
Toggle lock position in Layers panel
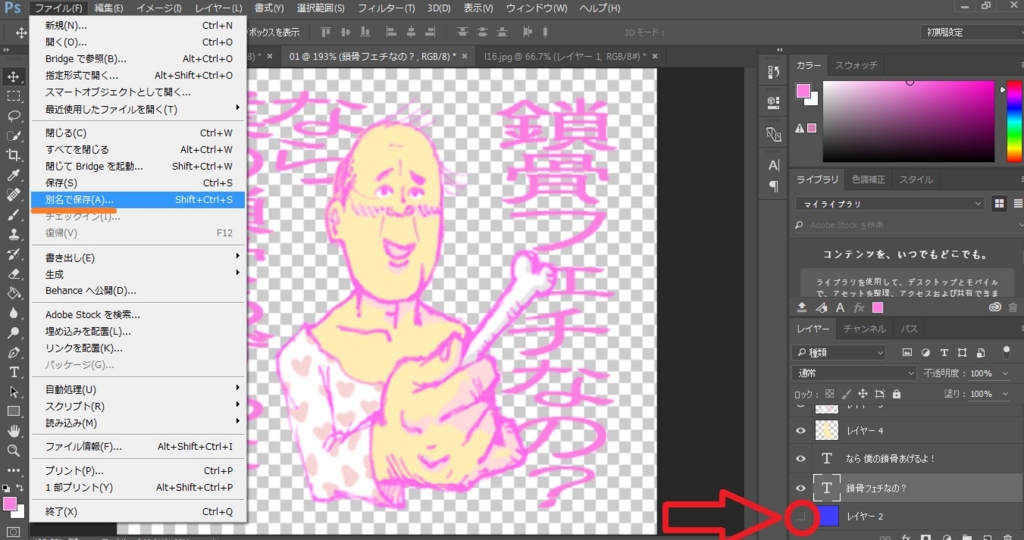point(863,394)
